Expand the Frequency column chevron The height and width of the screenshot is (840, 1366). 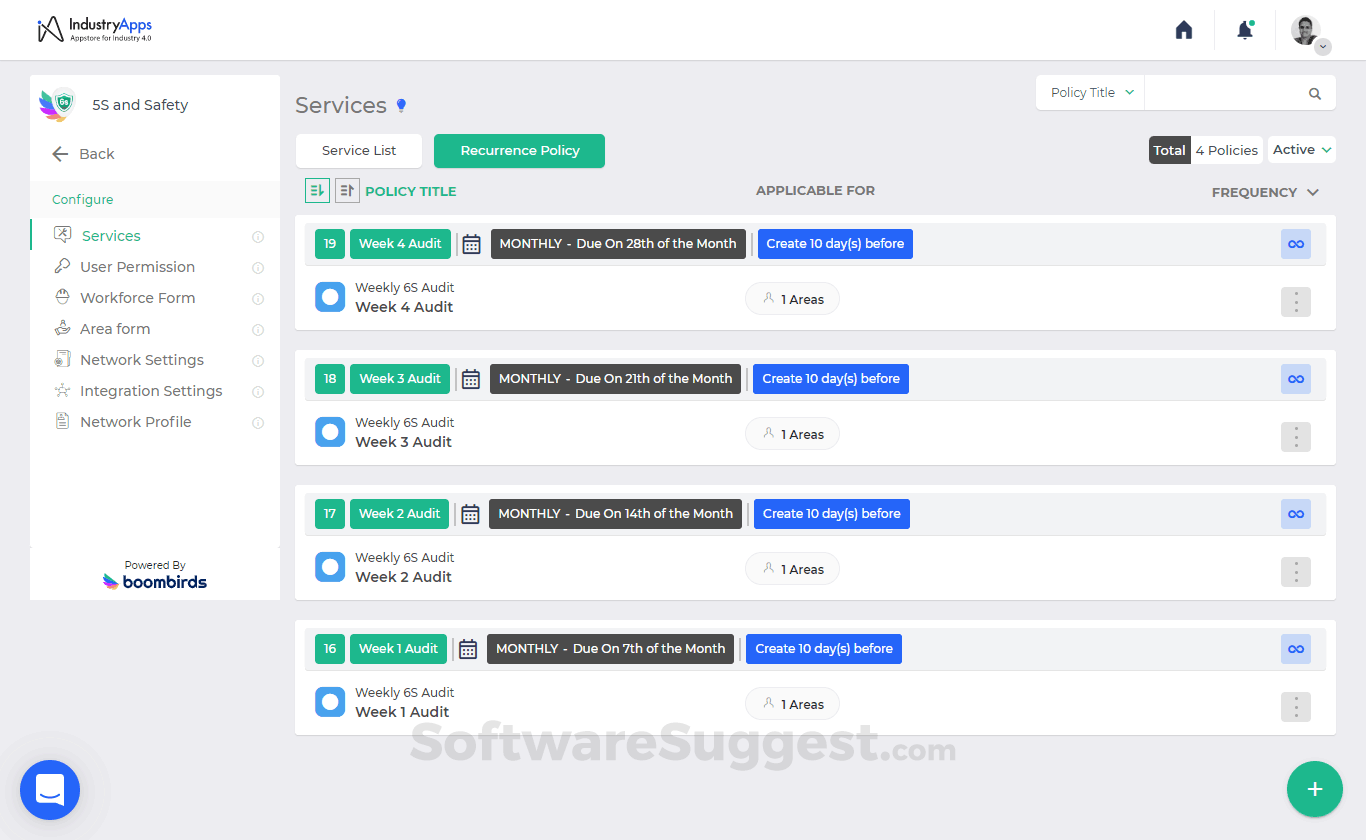1313,192
